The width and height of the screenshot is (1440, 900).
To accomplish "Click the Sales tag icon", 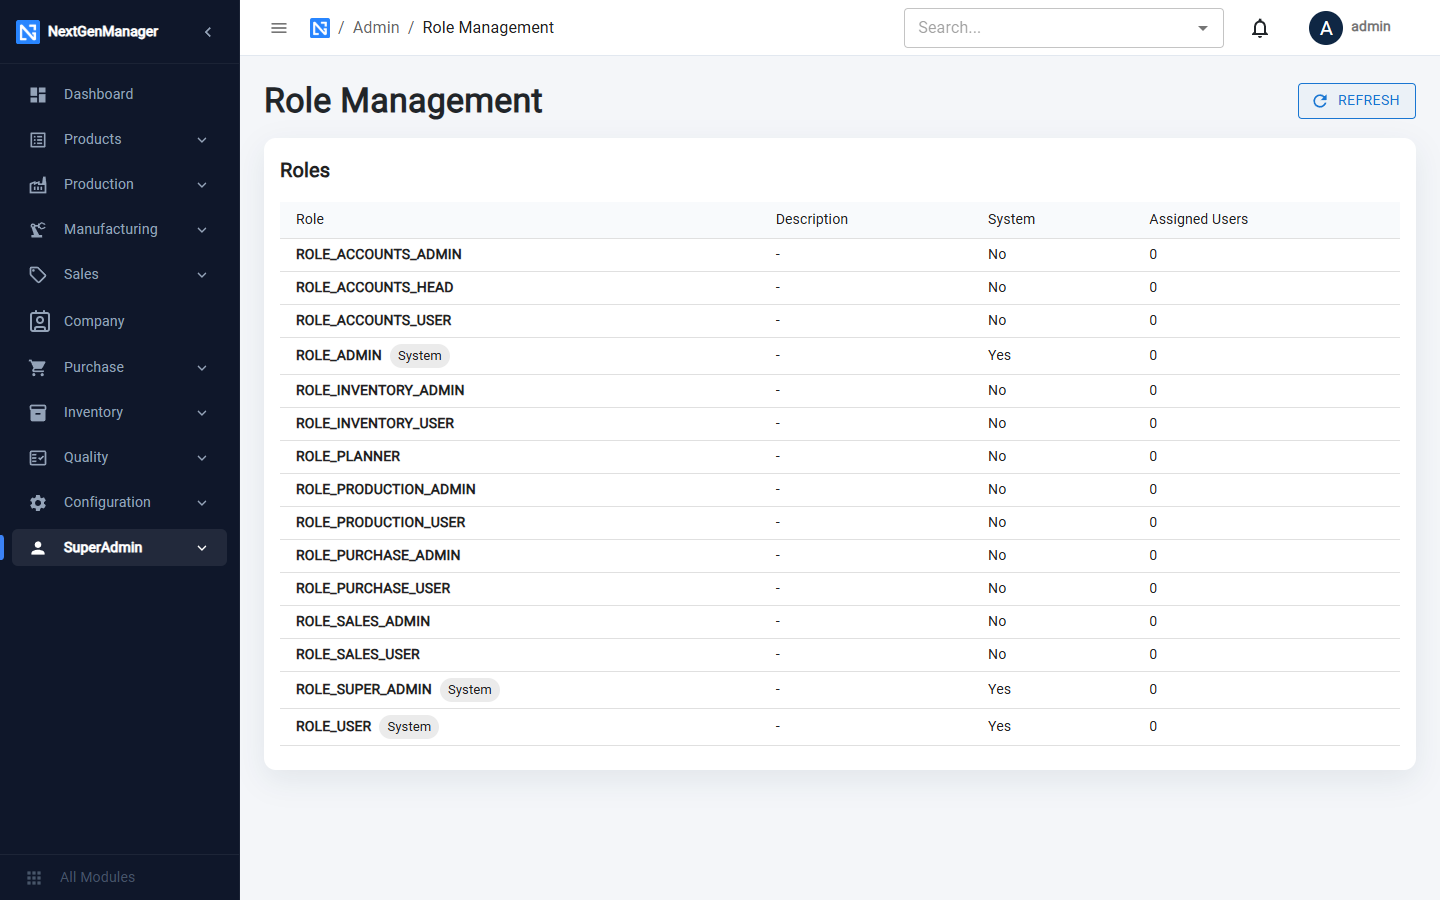I will [38, 275].
